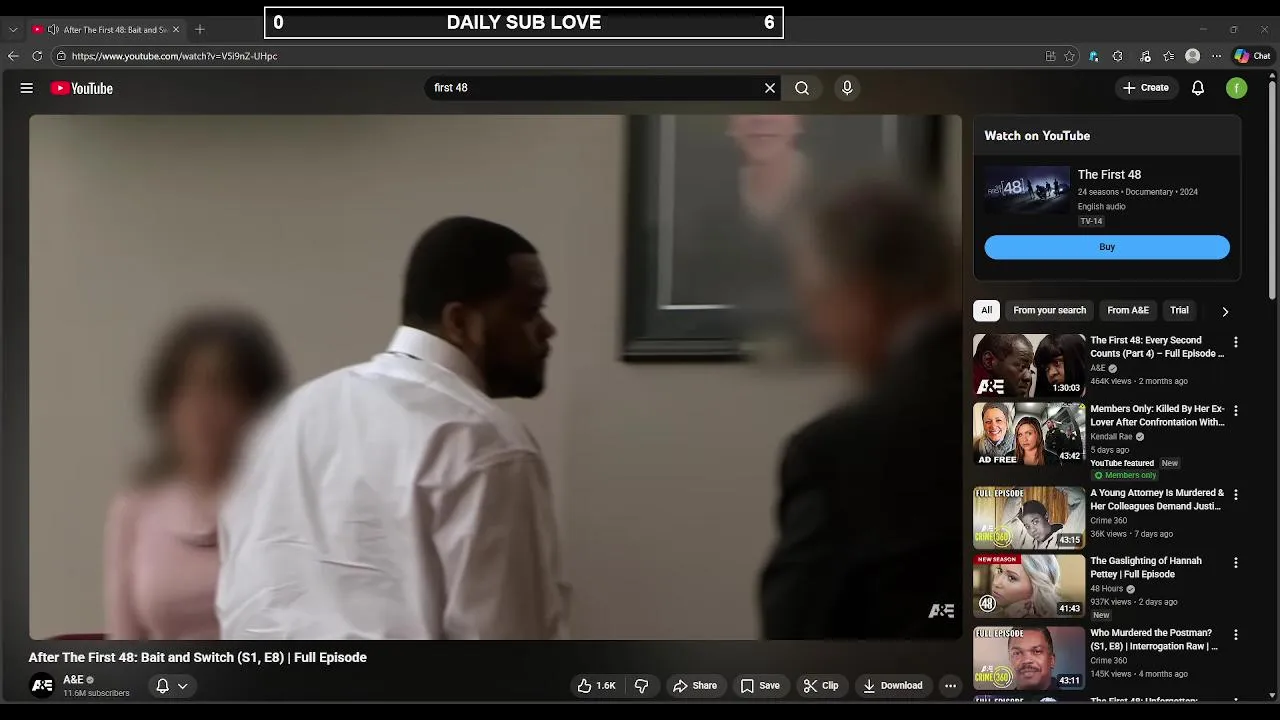Open the split screen apps icon

click(1050, 56)
